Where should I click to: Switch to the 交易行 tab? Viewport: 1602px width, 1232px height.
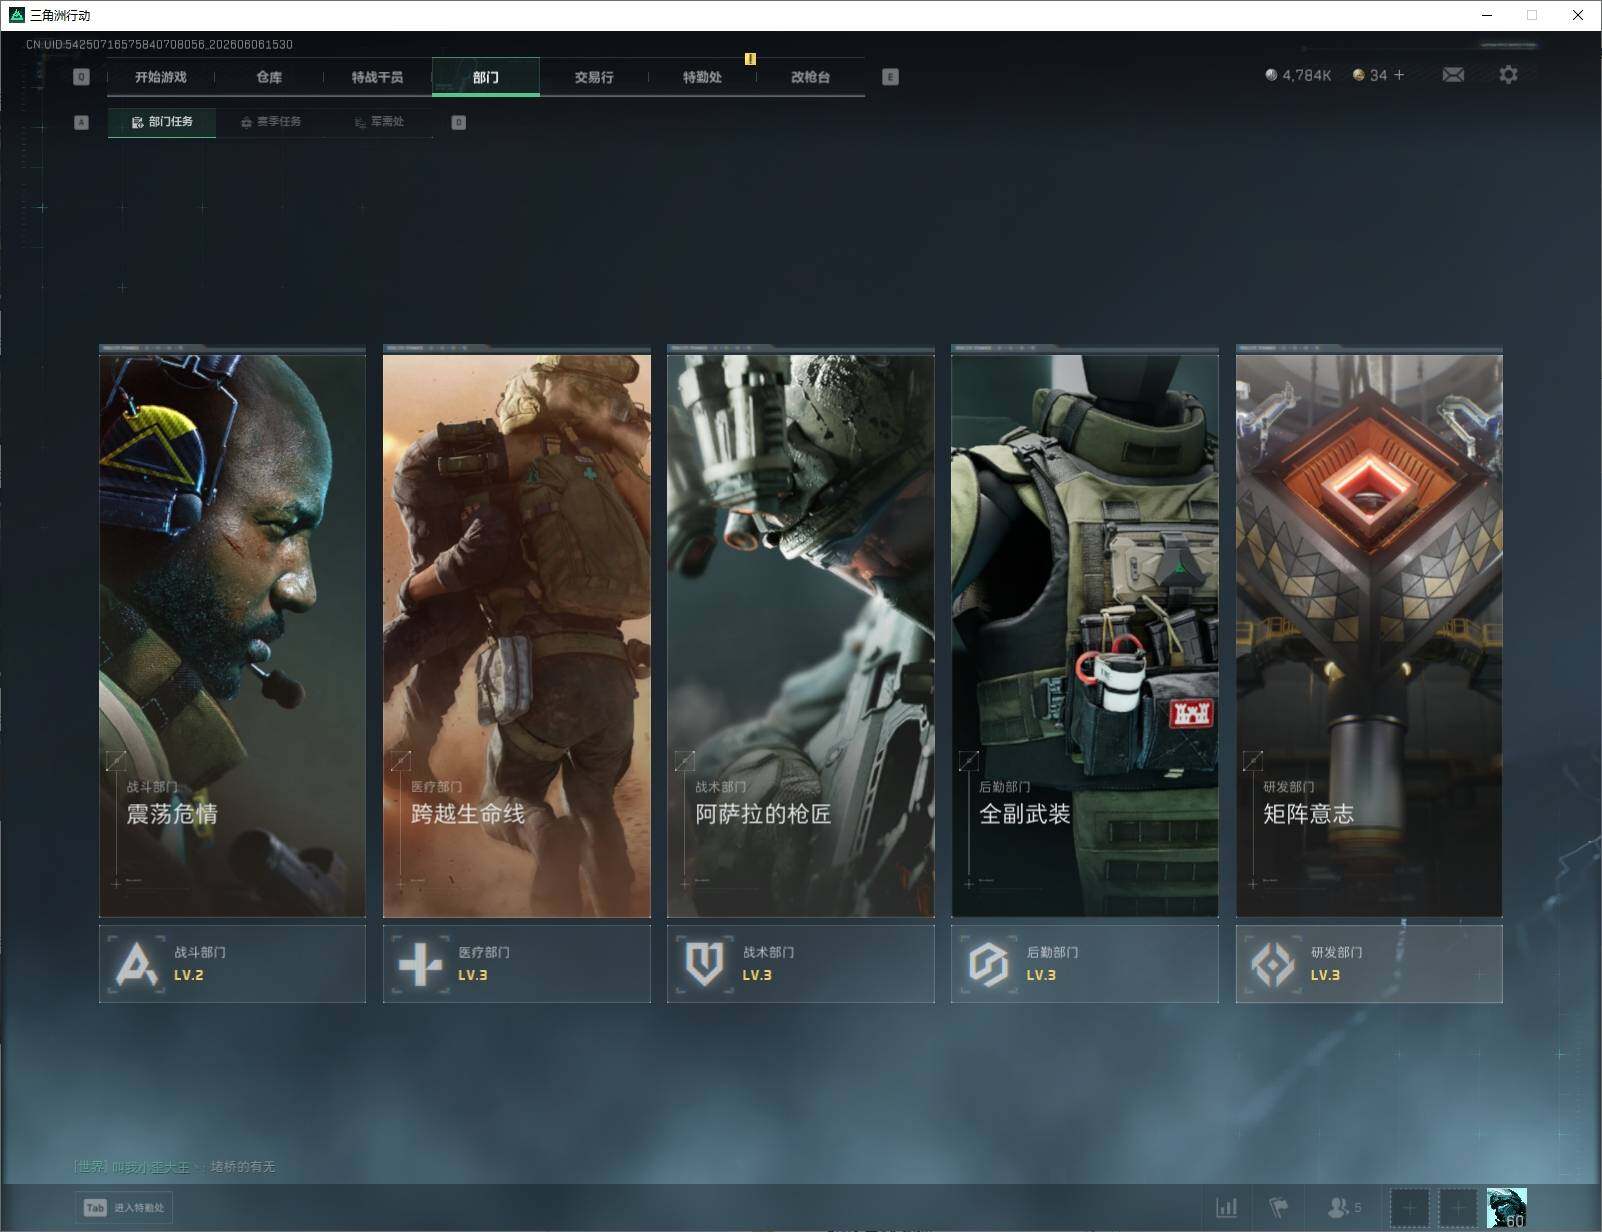click(594, 77)
